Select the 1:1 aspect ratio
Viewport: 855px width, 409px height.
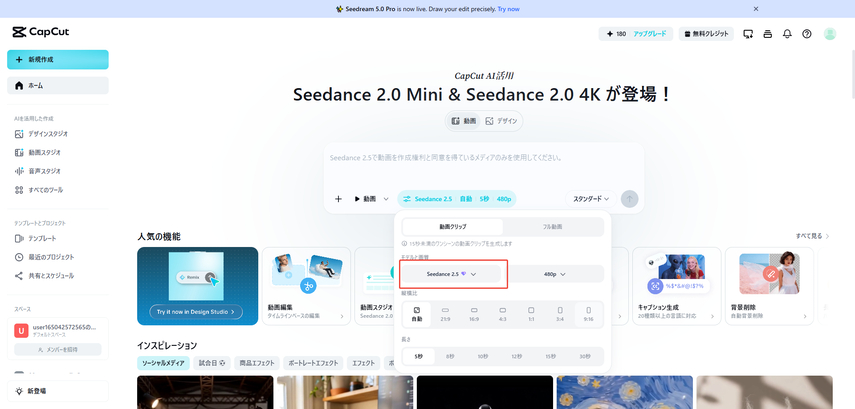[531, 314]
